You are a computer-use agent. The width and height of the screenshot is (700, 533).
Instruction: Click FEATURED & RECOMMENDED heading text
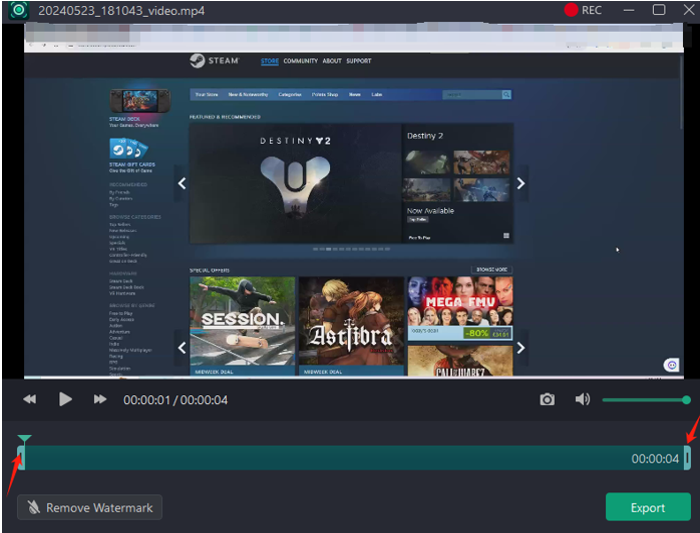(x=225, y=117)
